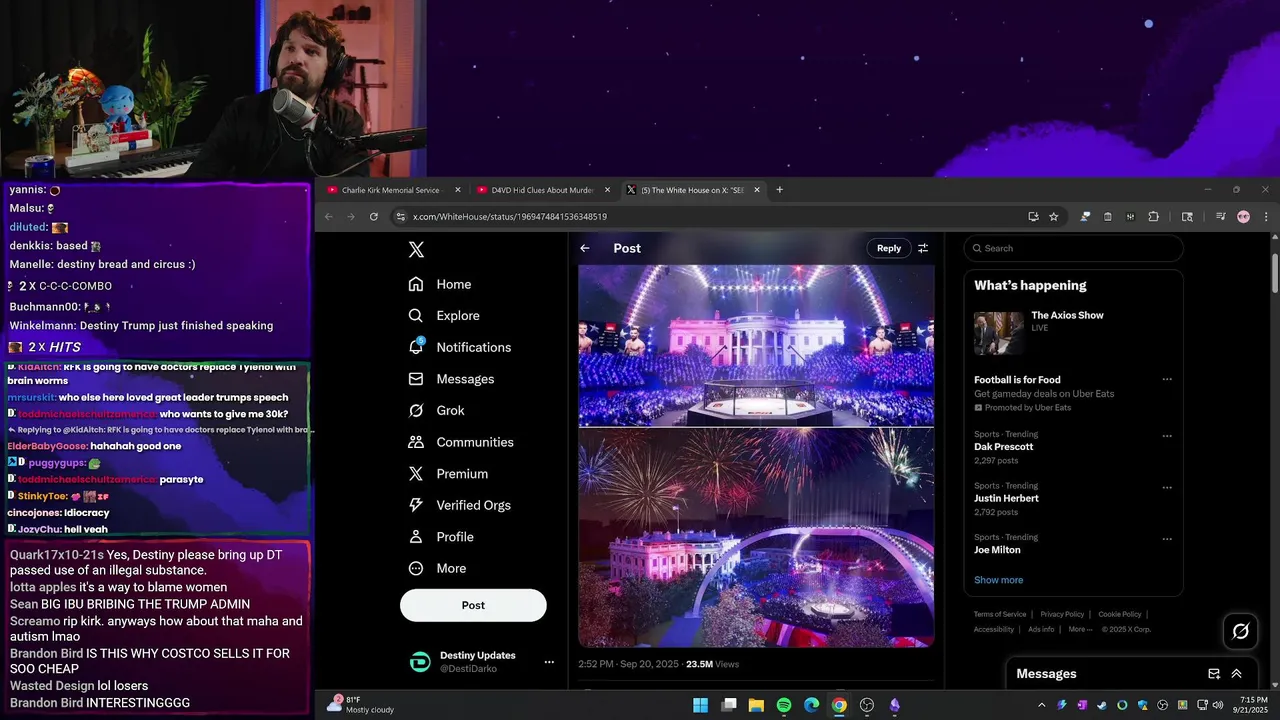This screenshot has height=720, width=1280.
Task: Click page vertical scrollbar
Action: pos(1275,274)
